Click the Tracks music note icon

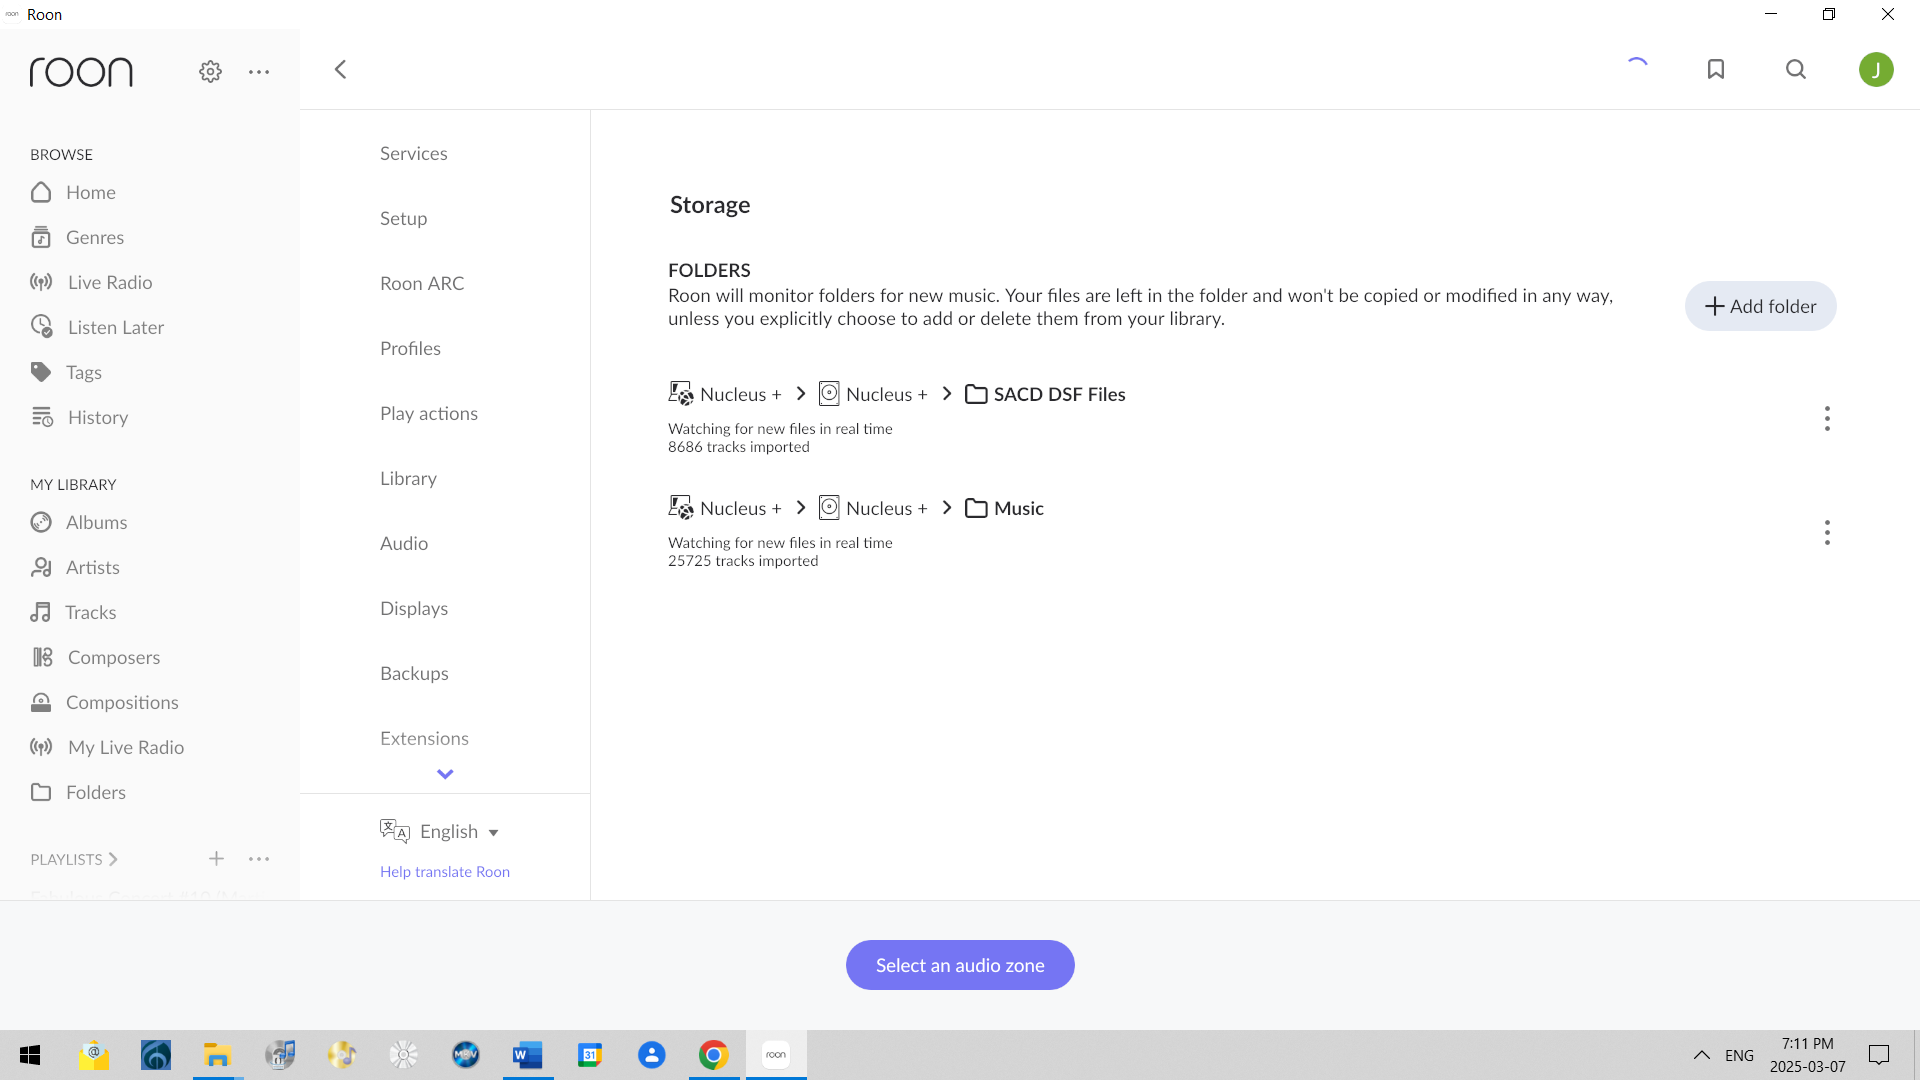40,612
